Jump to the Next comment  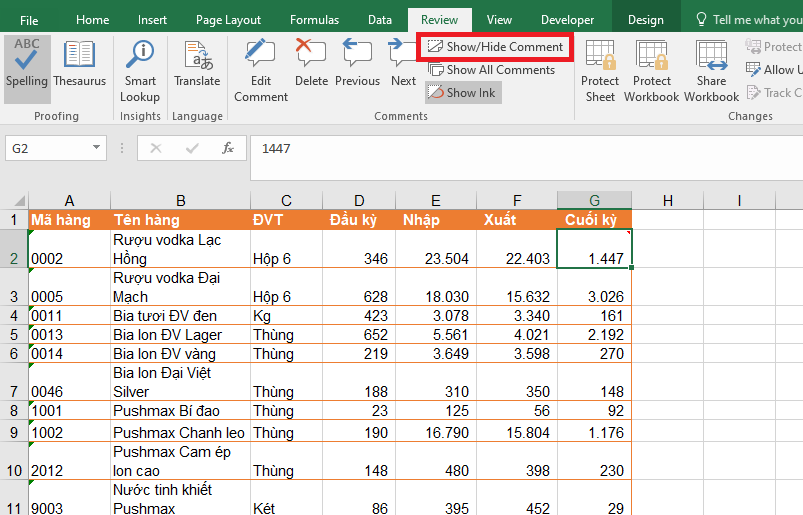point(403,64)
